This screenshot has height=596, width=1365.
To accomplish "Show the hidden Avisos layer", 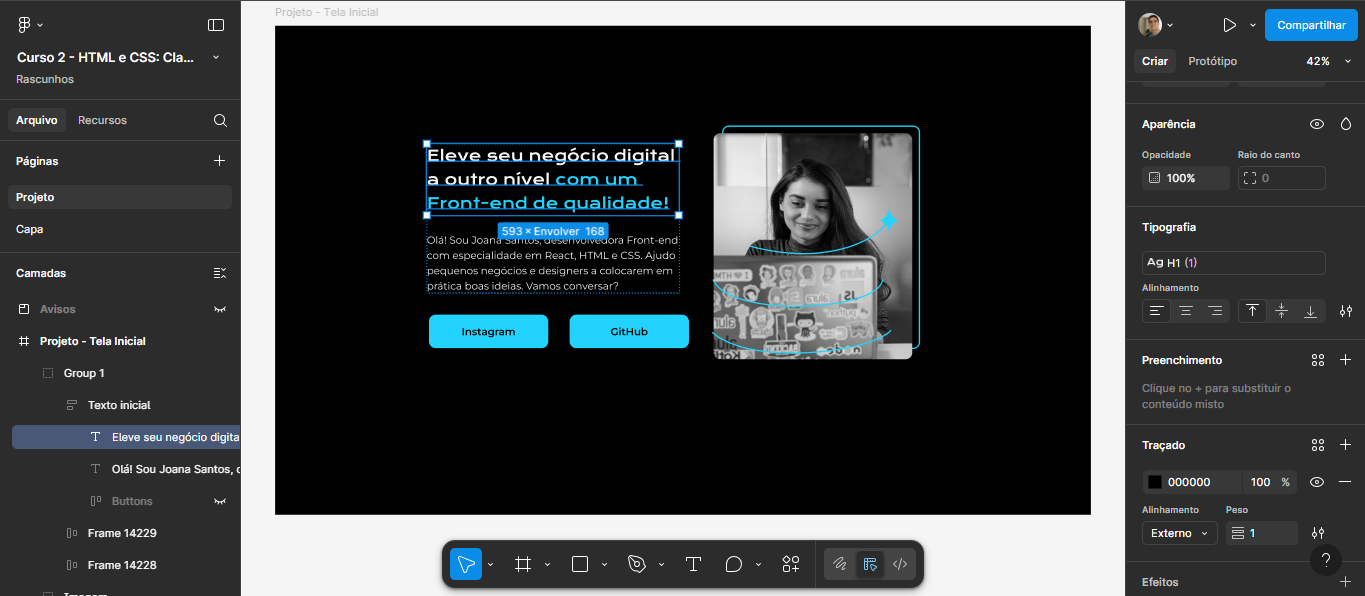I will (220, 309).
